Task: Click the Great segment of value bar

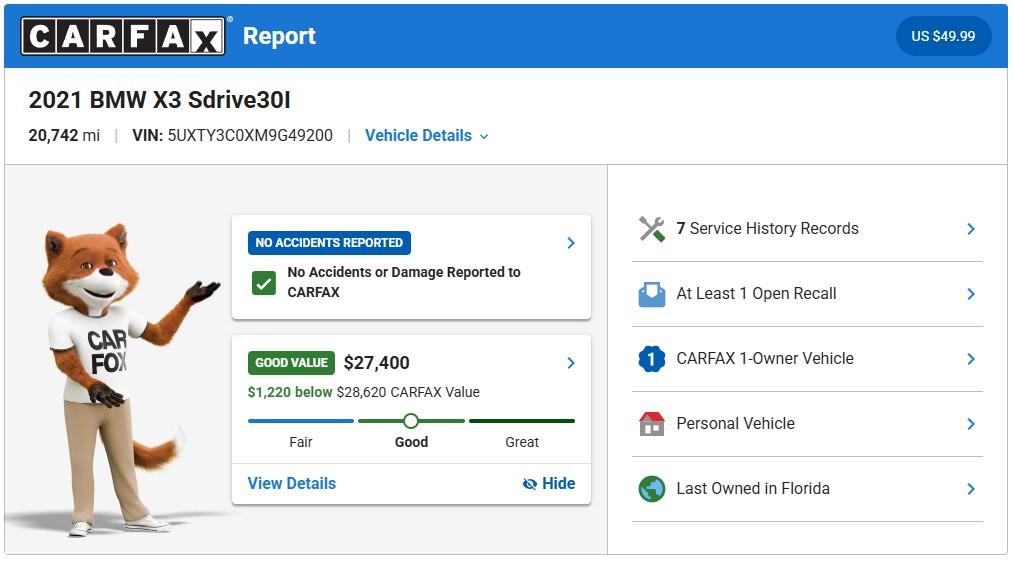Action: 522,421
